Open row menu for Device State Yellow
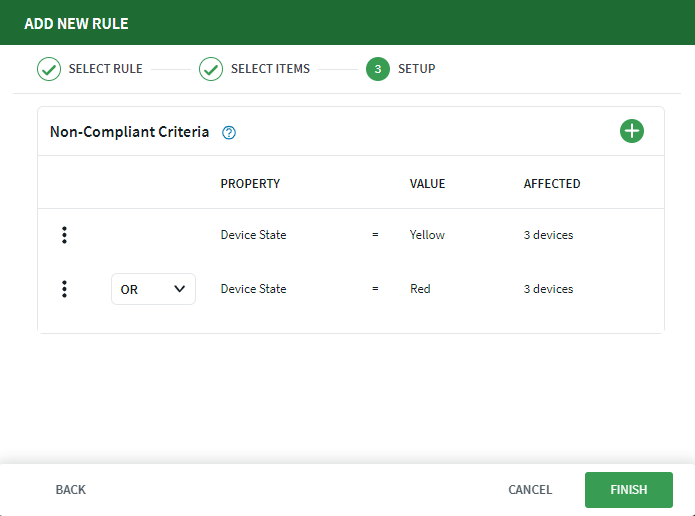 pos(64,235)
